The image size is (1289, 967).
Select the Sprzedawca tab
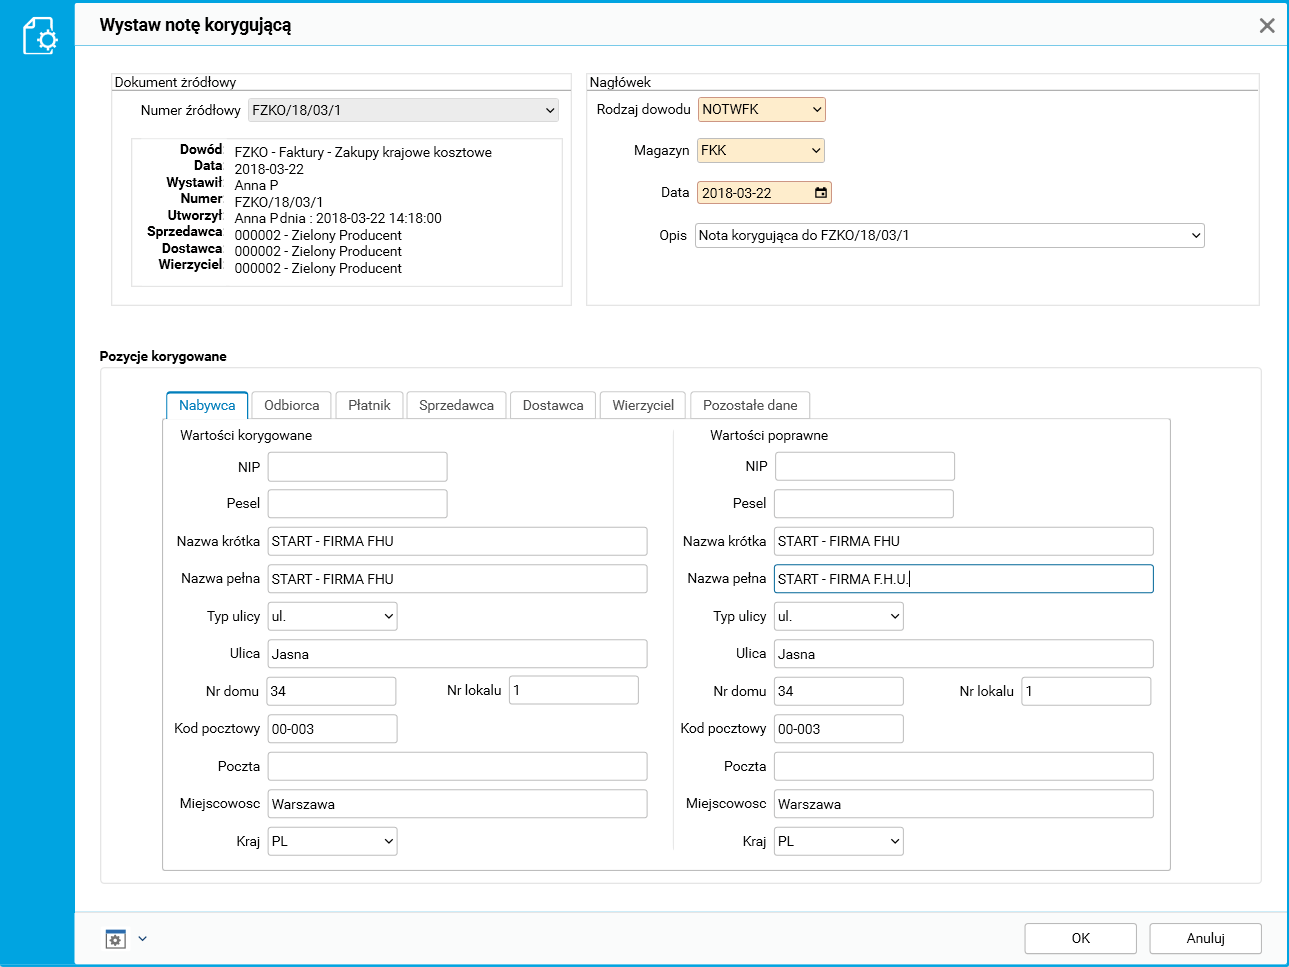coord(456,405)
